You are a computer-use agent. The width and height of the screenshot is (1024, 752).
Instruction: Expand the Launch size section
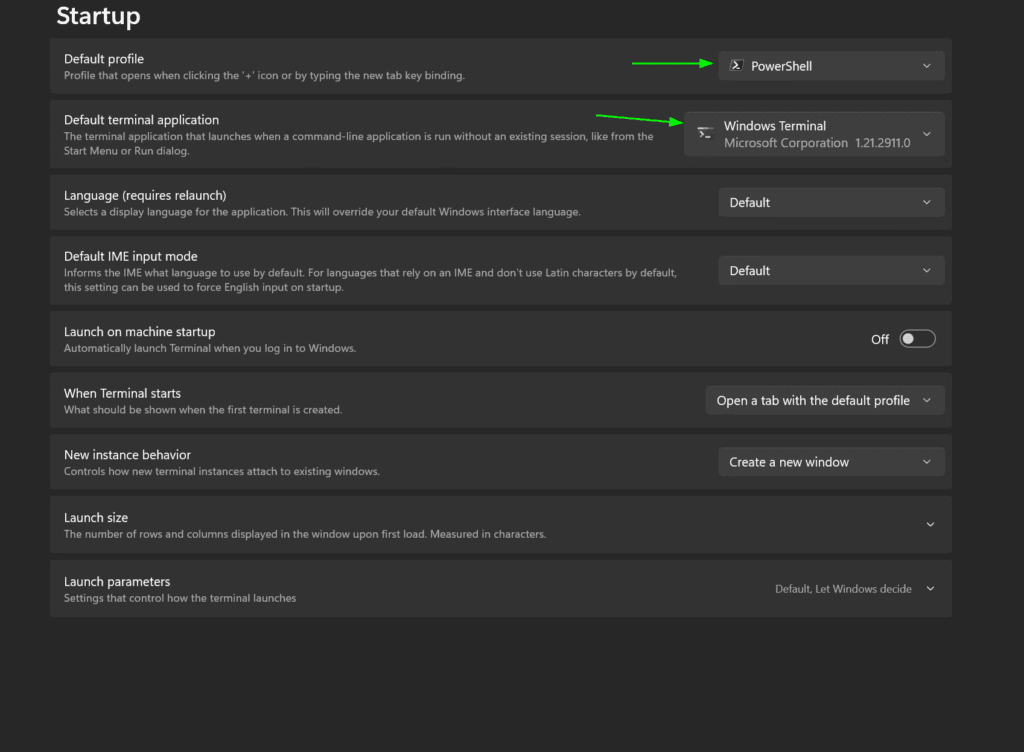pyautogui.click(x=500, y=524)
